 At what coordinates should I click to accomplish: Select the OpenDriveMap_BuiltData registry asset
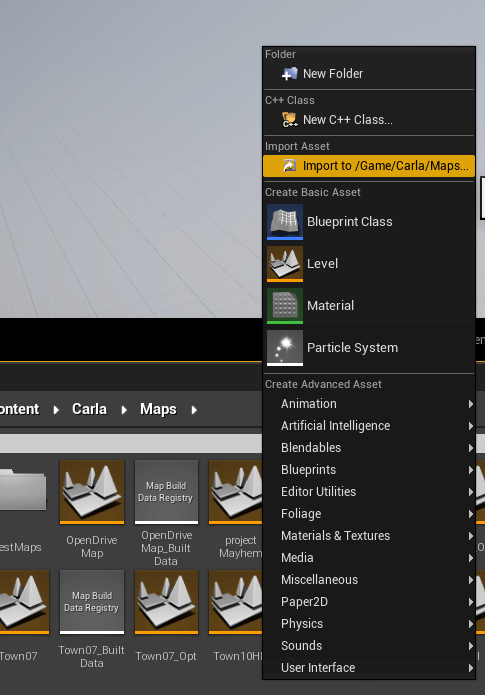tap(166, 492)
